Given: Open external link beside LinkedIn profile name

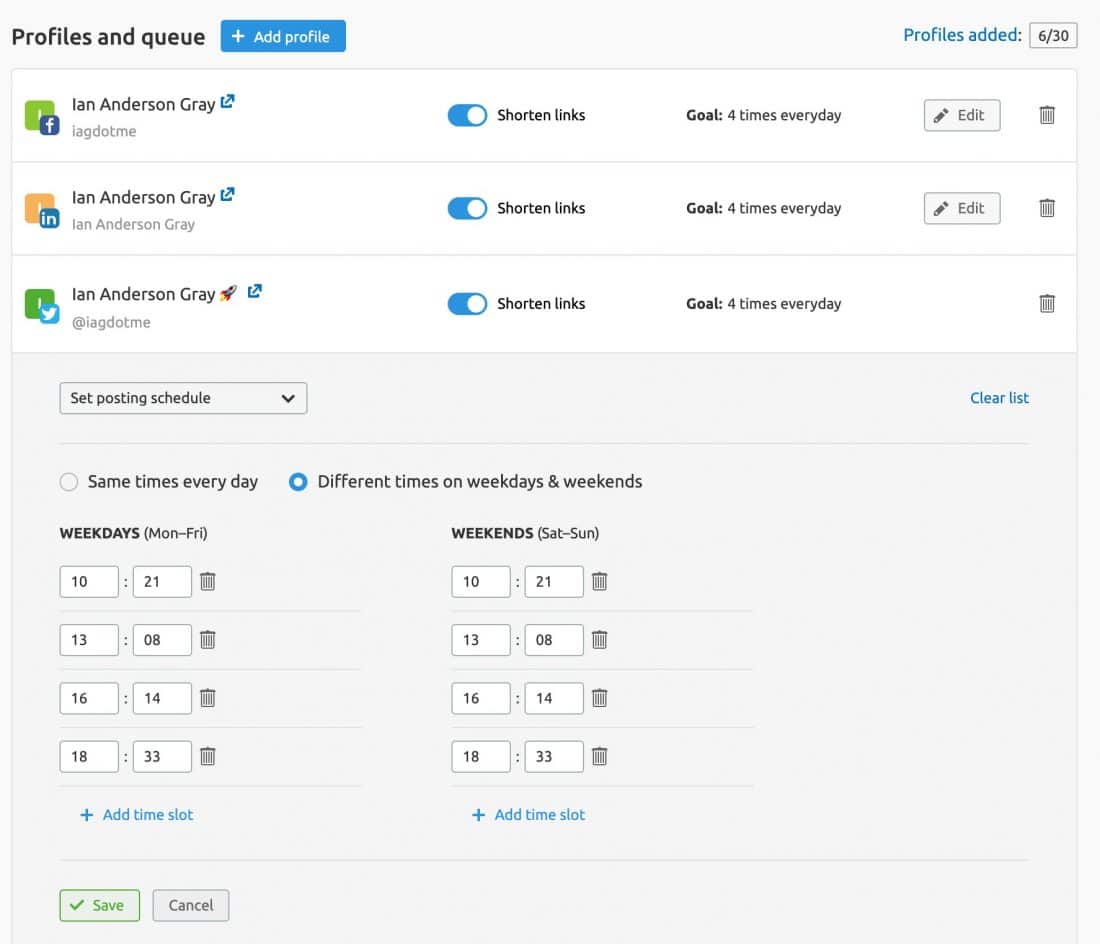Looking at the screenshot, I should coord(228,195).
